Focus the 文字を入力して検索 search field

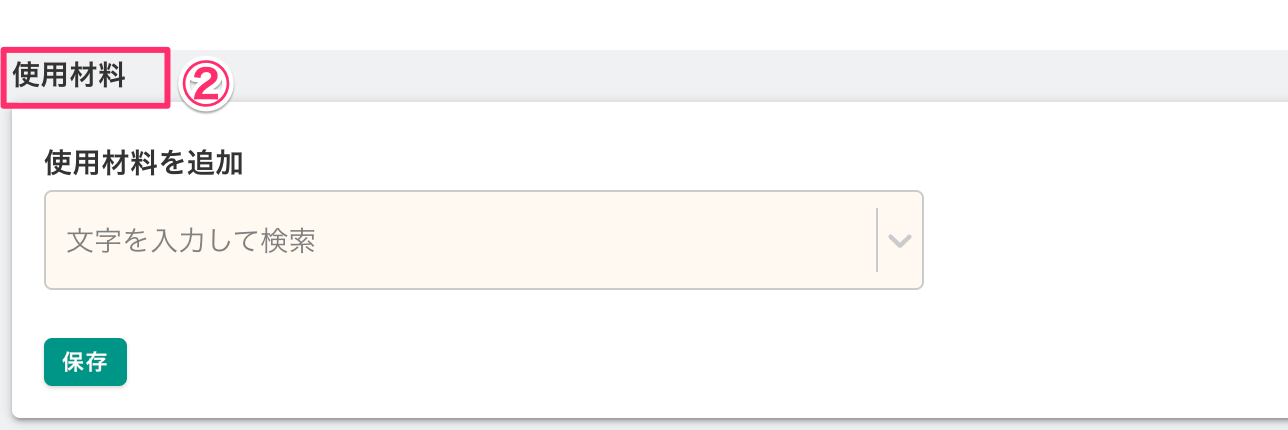[x=460, y=241]
